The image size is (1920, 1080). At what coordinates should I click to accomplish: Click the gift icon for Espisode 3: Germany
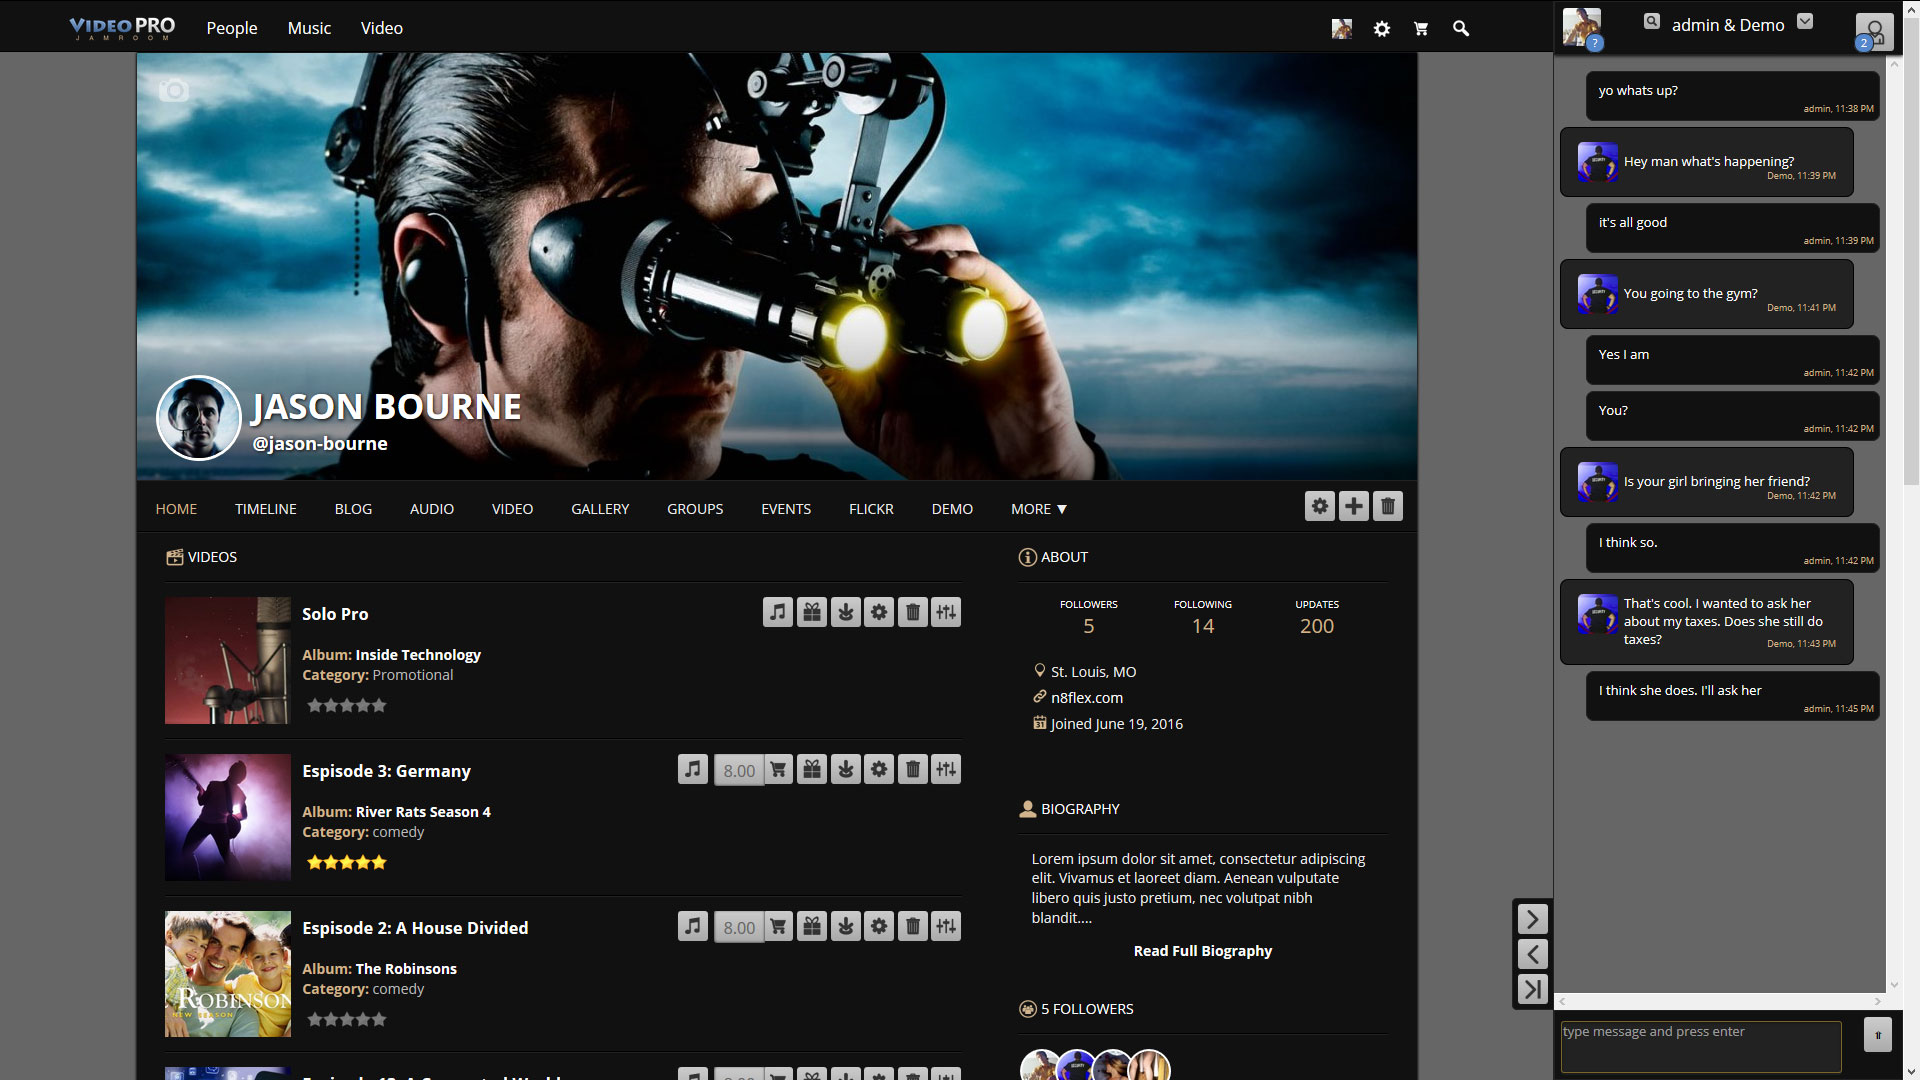coord(812,769)
